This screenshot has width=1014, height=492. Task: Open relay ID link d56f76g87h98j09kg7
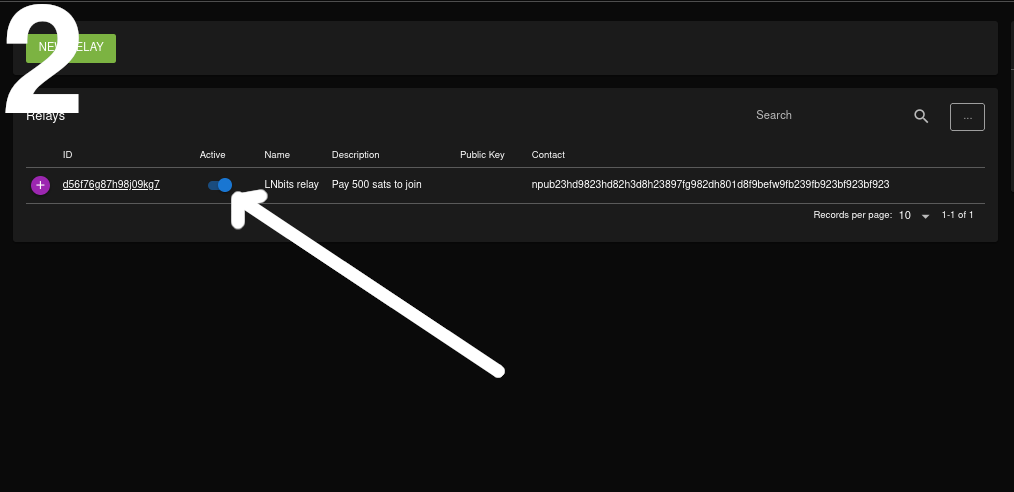click(x=111, y=185)
